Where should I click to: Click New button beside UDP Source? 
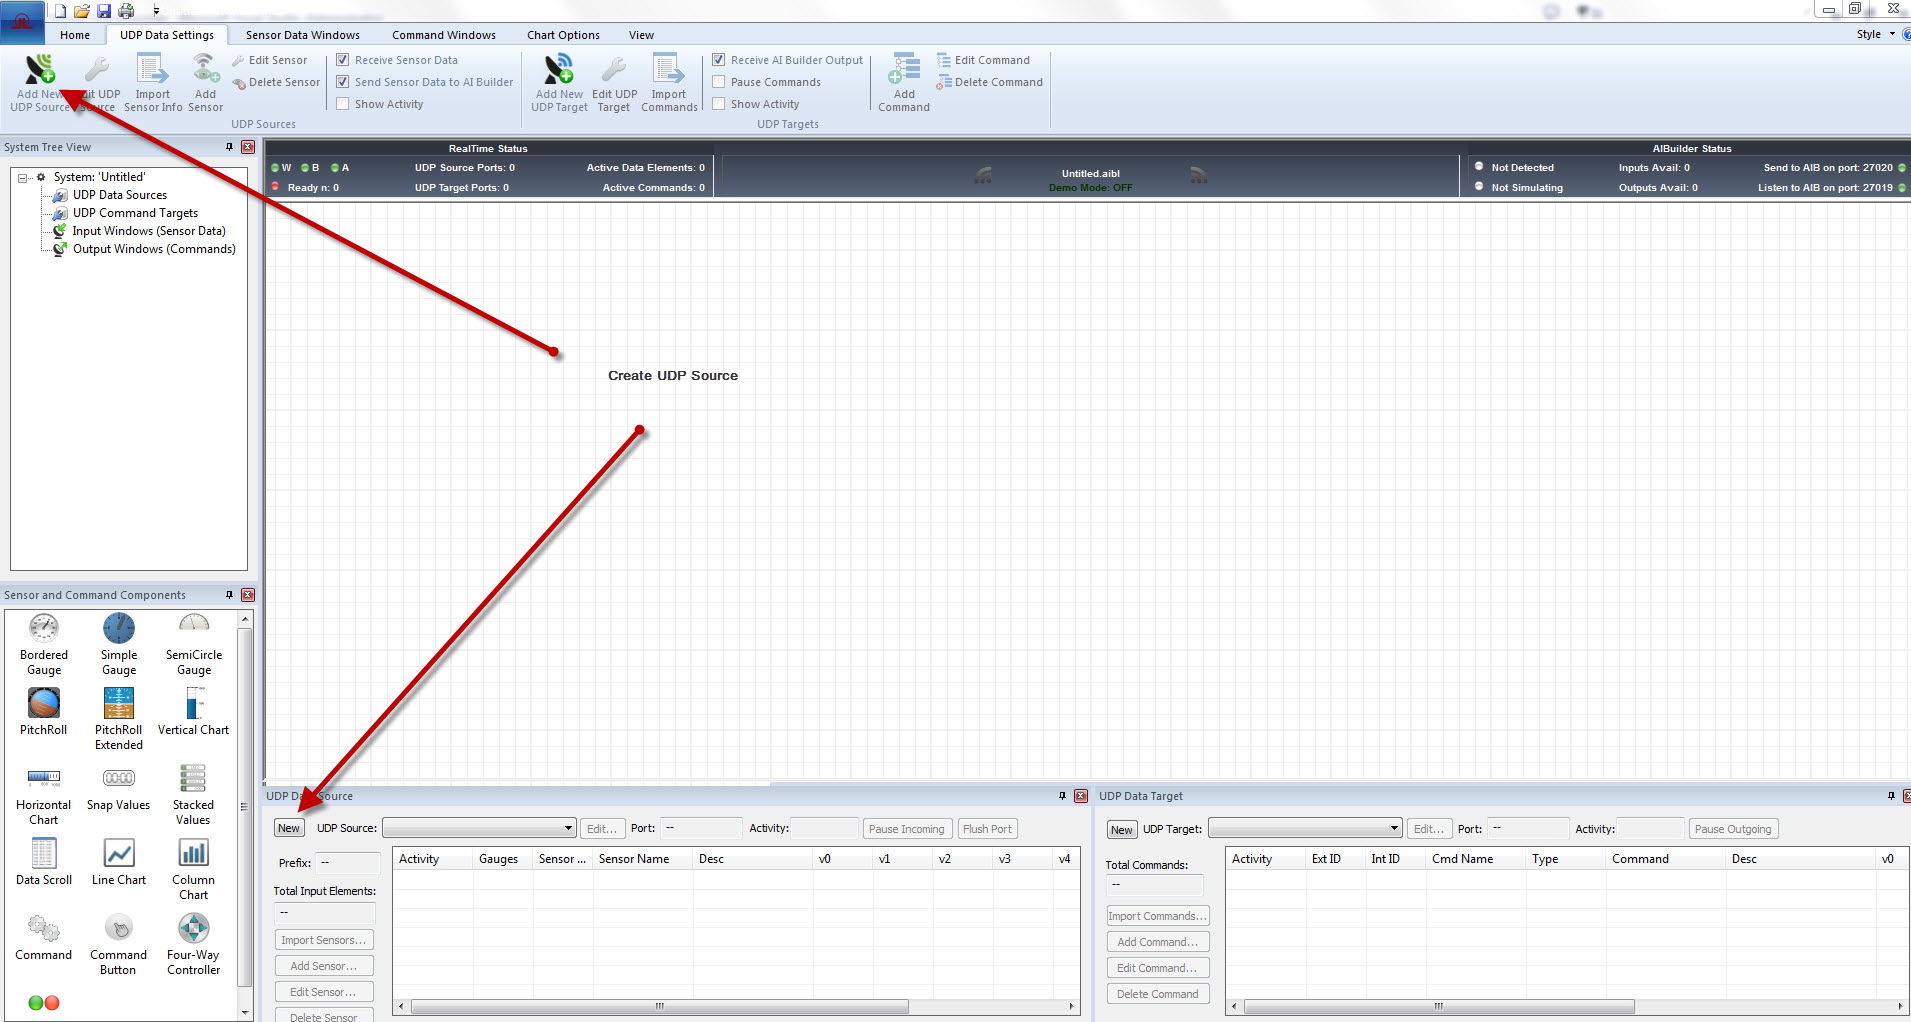289,828
